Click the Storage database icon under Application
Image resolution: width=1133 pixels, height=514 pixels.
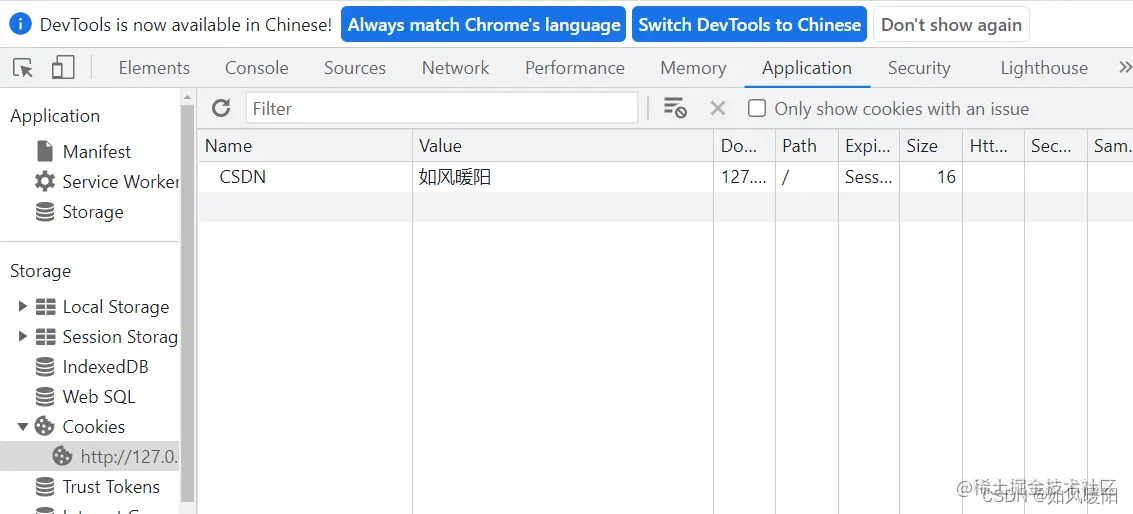[45, 212]
